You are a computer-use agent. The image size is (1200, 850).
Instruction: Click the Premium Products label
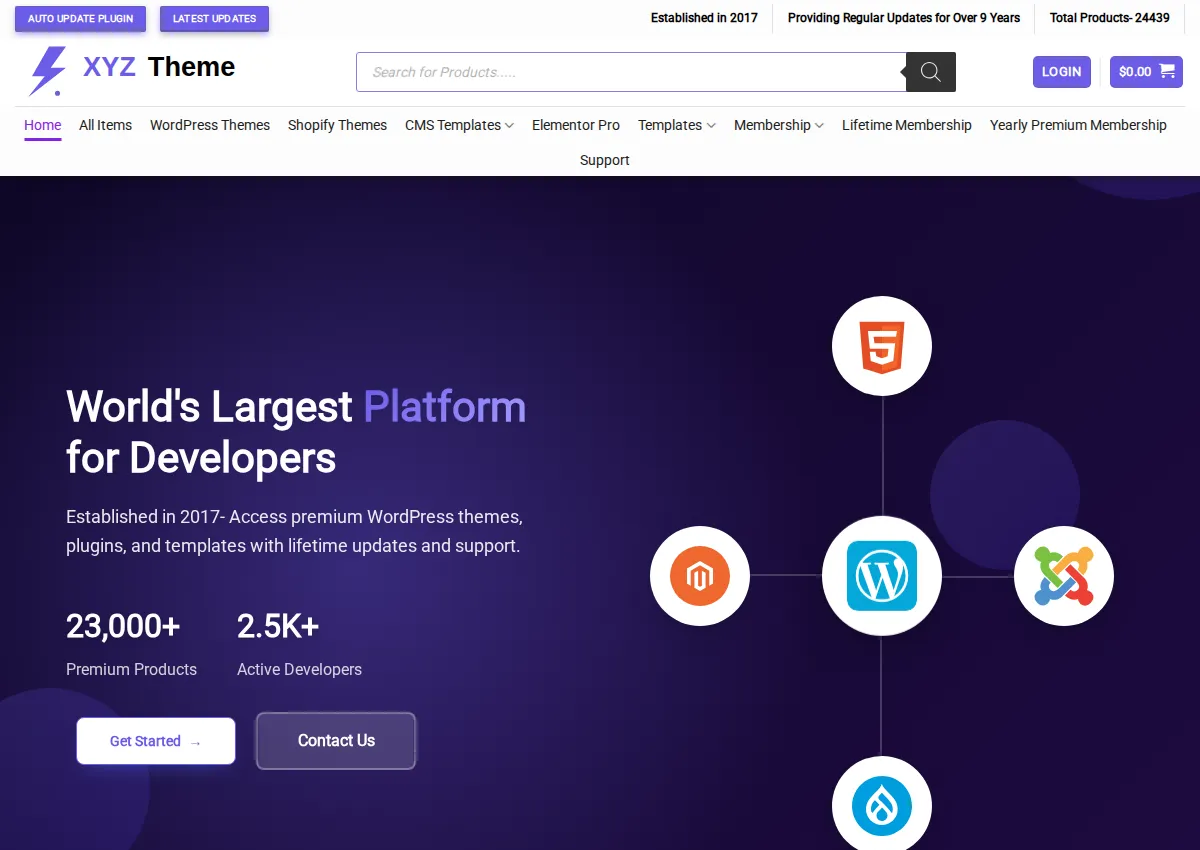(131, 669)
